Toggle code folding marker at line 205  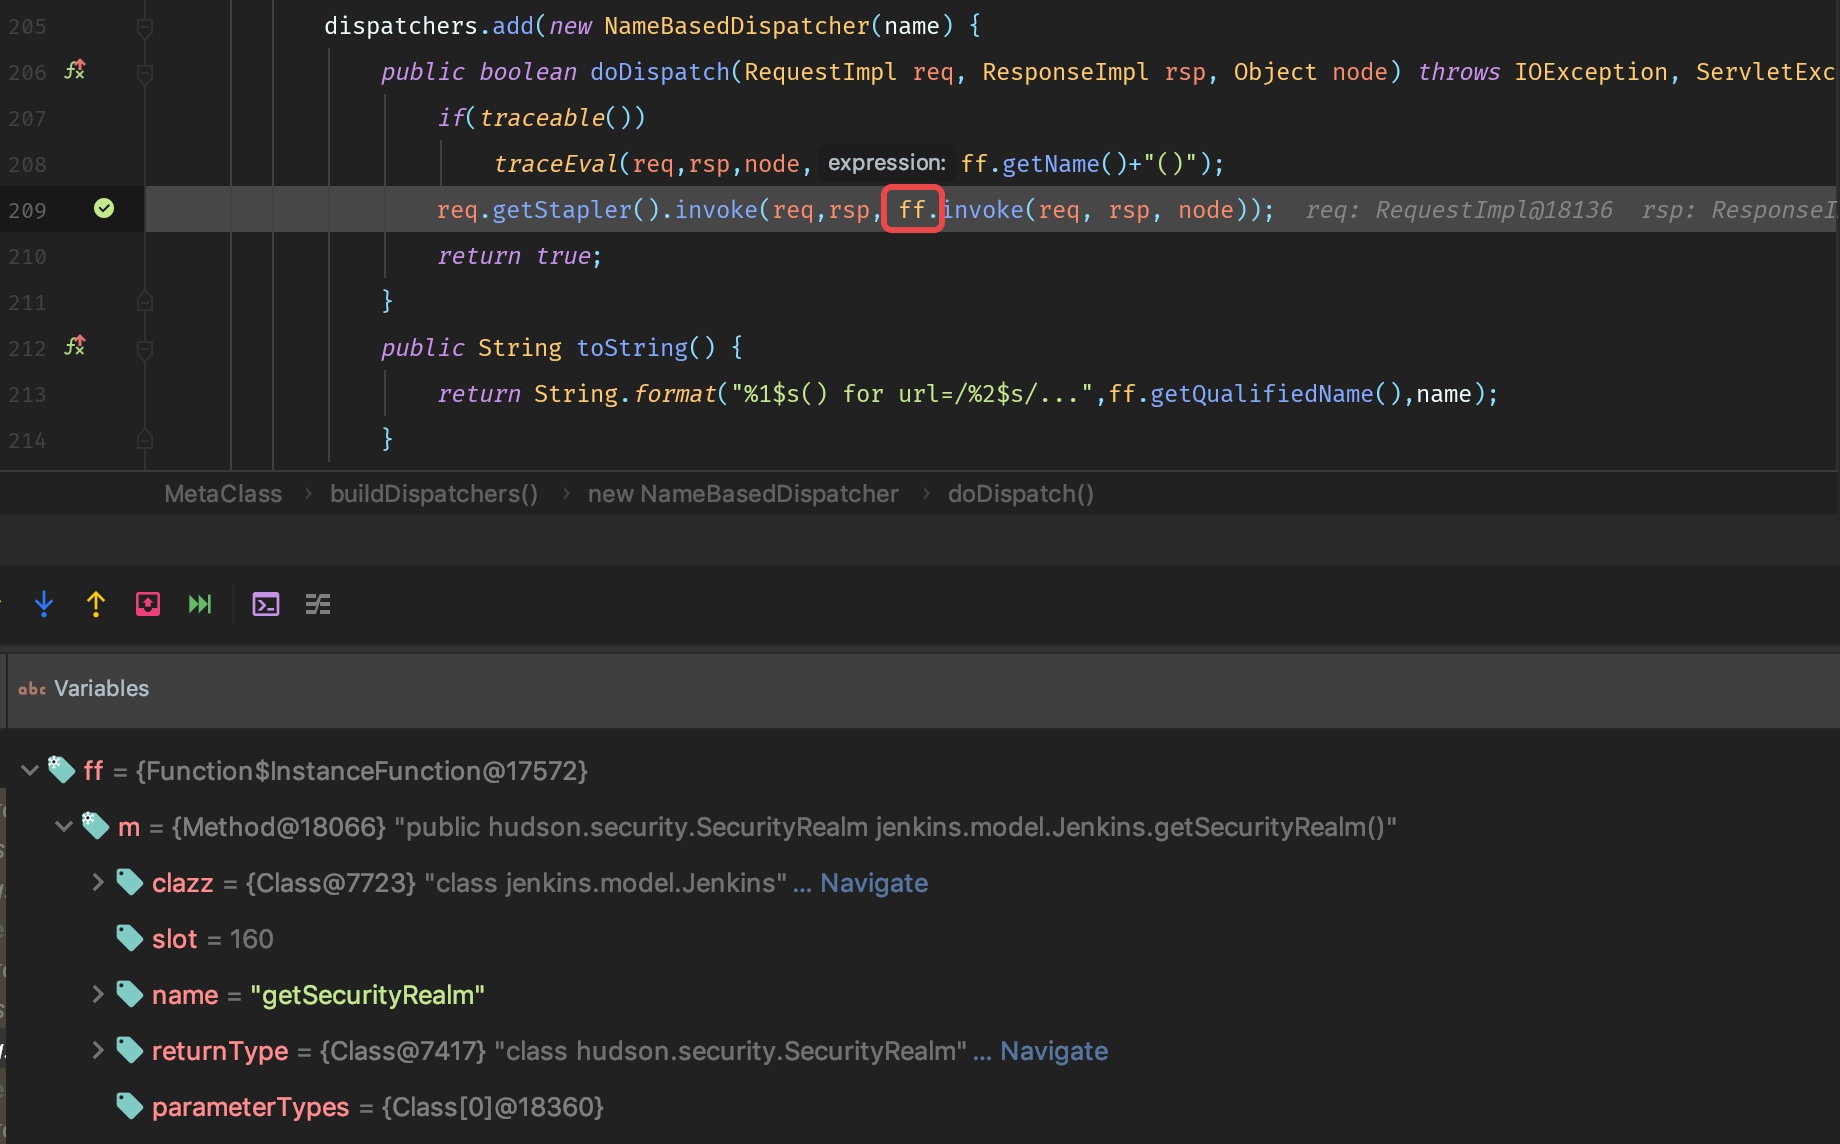(x=145, y=27)
